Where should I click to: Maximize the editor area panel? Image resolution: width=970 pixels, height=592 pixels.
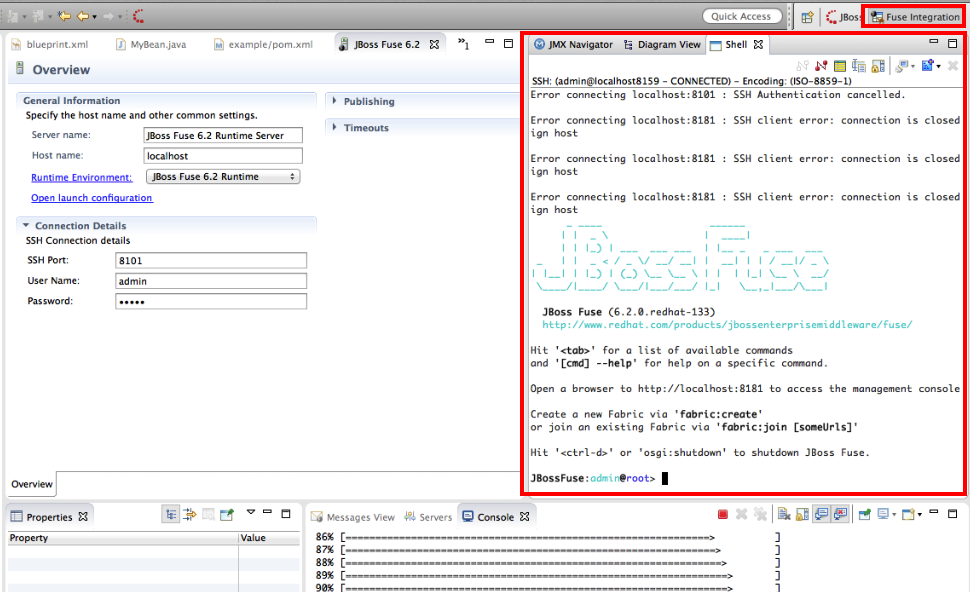coord(509,43)
